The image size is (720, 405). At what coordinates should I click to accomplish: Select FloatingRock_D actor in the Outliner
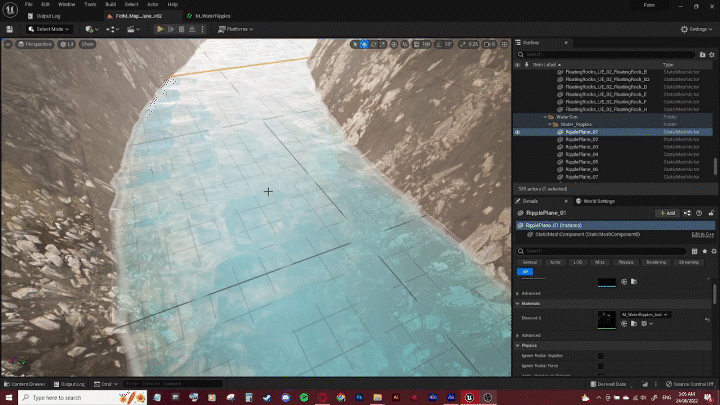[x=606, y=87]
